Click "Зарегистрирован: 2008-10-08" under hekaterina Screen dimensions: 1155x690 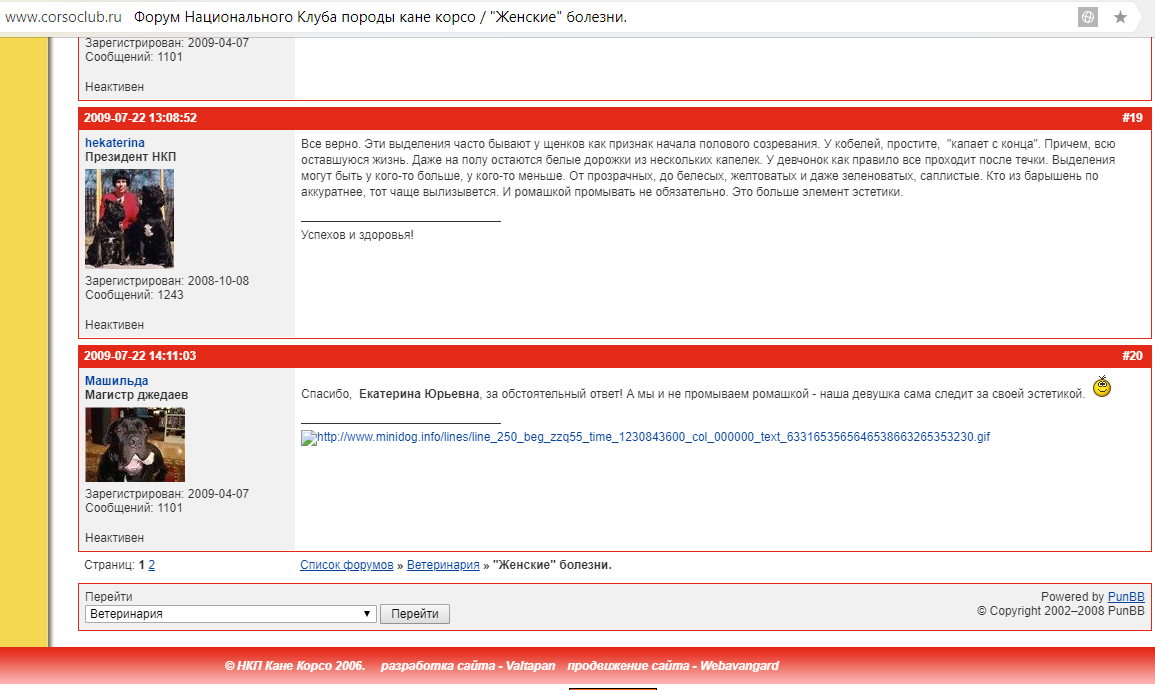coord(167,281)
